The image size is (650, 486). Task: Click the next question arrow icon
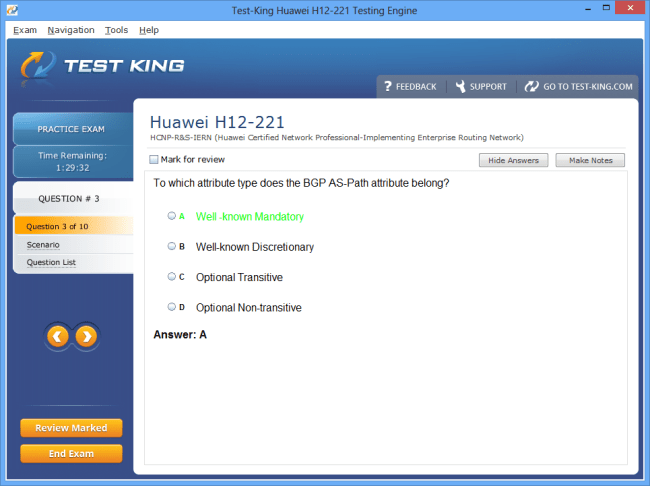[87, 337]
